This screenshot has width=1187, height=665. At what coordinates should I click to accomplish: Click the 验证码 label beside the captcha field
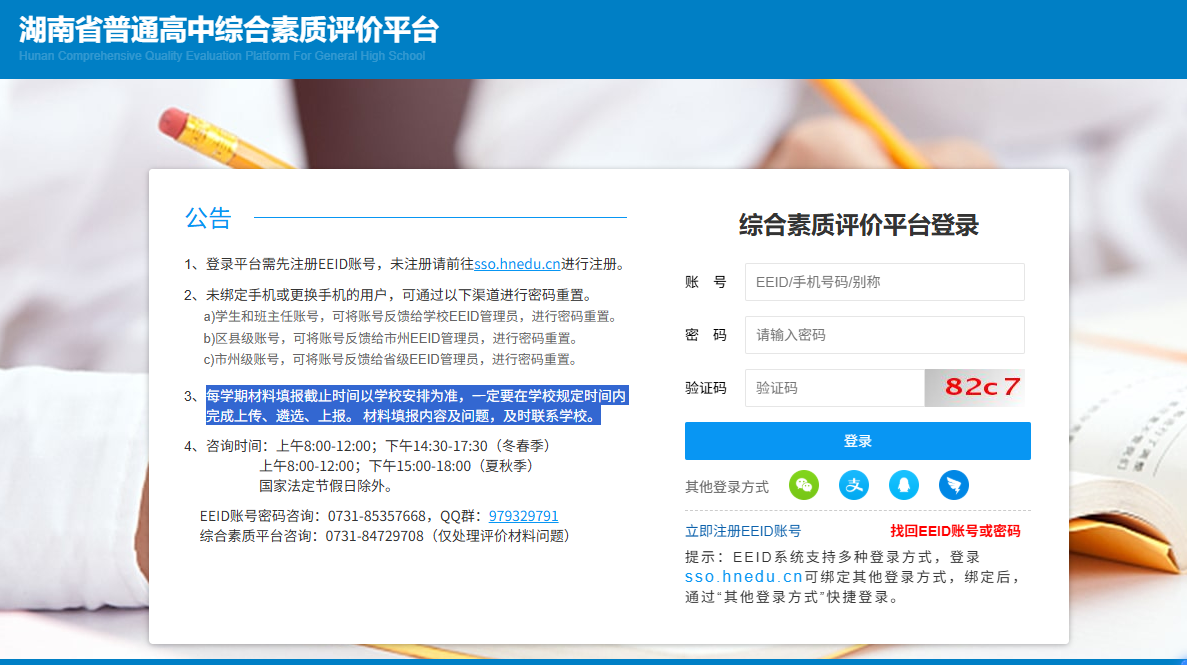[705, 388]
